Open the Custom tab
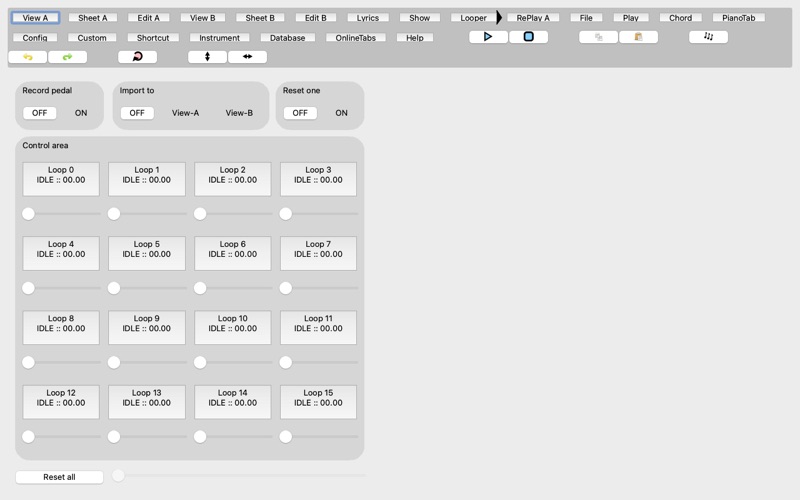 (x=92, y=38)
